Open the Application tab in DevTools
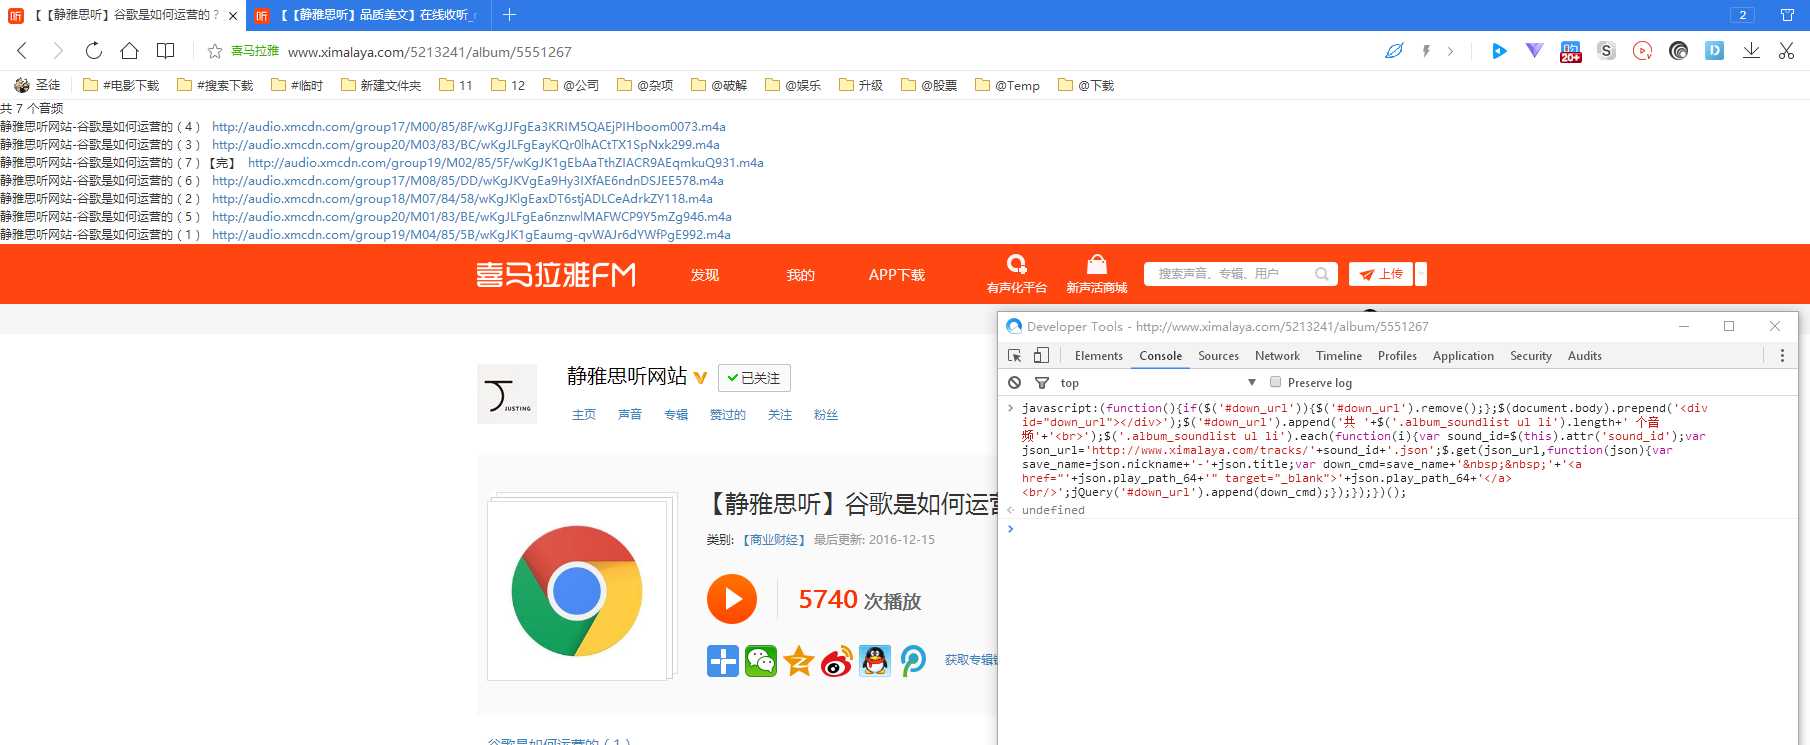The image size is (1810, 745). (1463, 356)
